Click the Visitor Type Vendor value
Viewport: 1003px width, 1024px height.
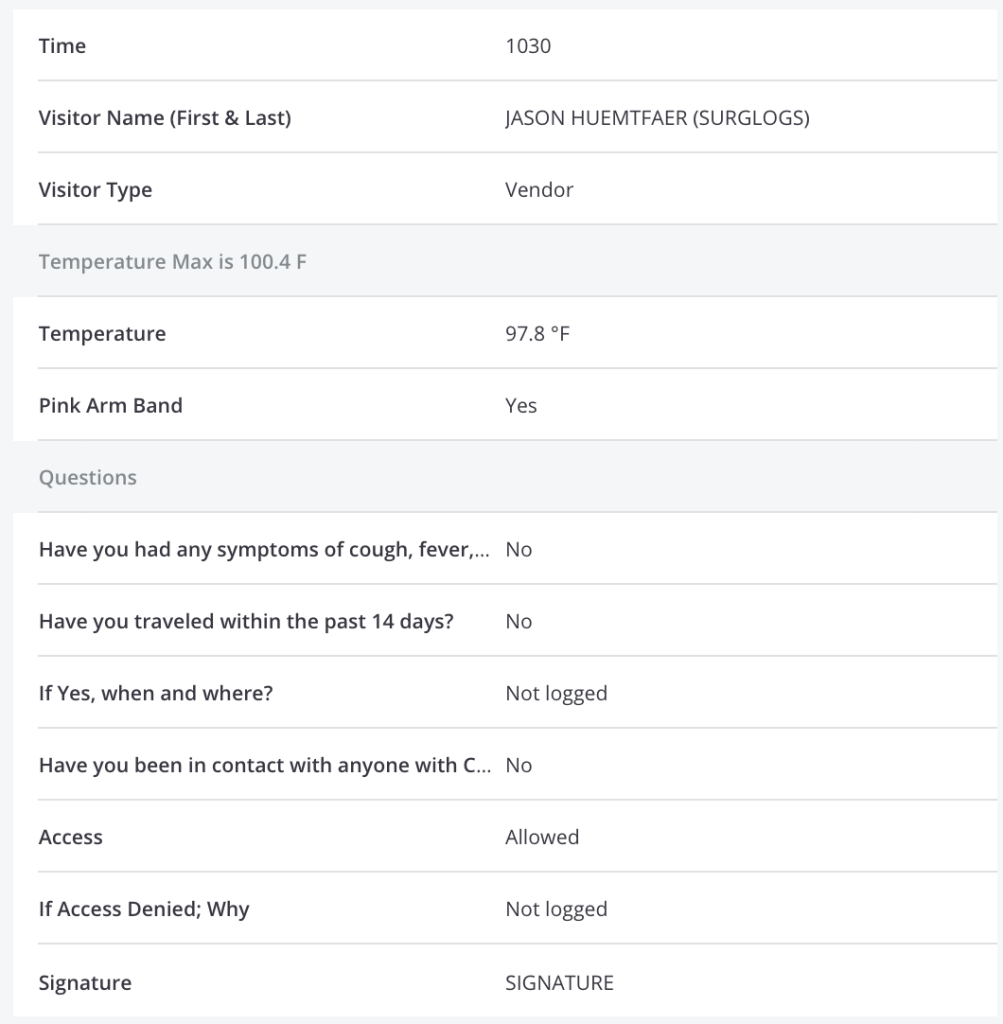[x=539, y=189]
